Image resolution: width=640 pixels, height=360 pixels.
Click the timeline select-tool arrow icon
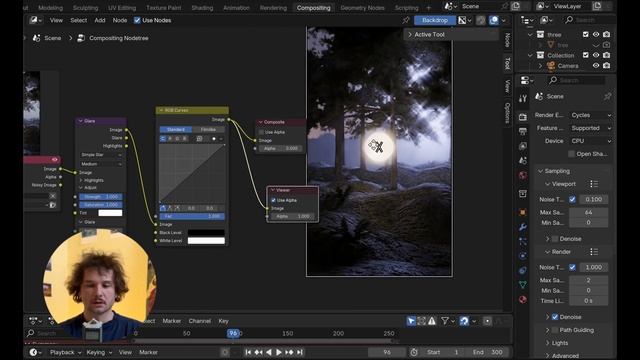point(411,321)
